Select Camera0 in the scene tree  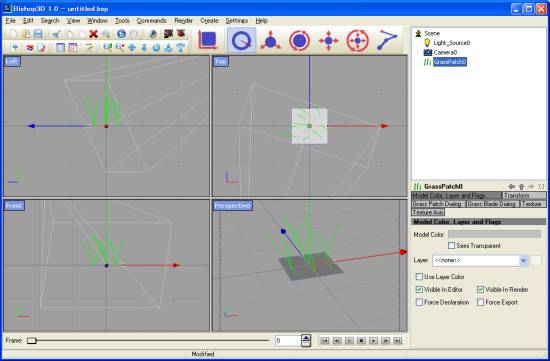coord(445,52)
